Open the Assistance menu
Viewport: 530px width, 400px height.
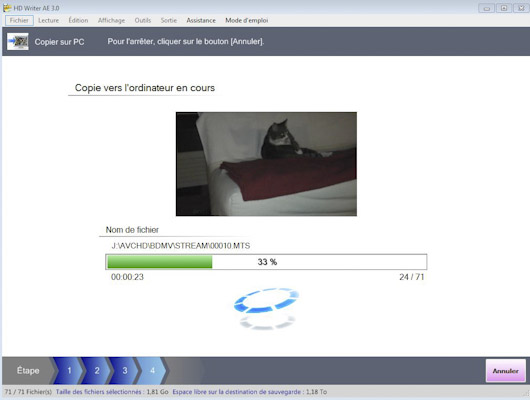(201, 20)
